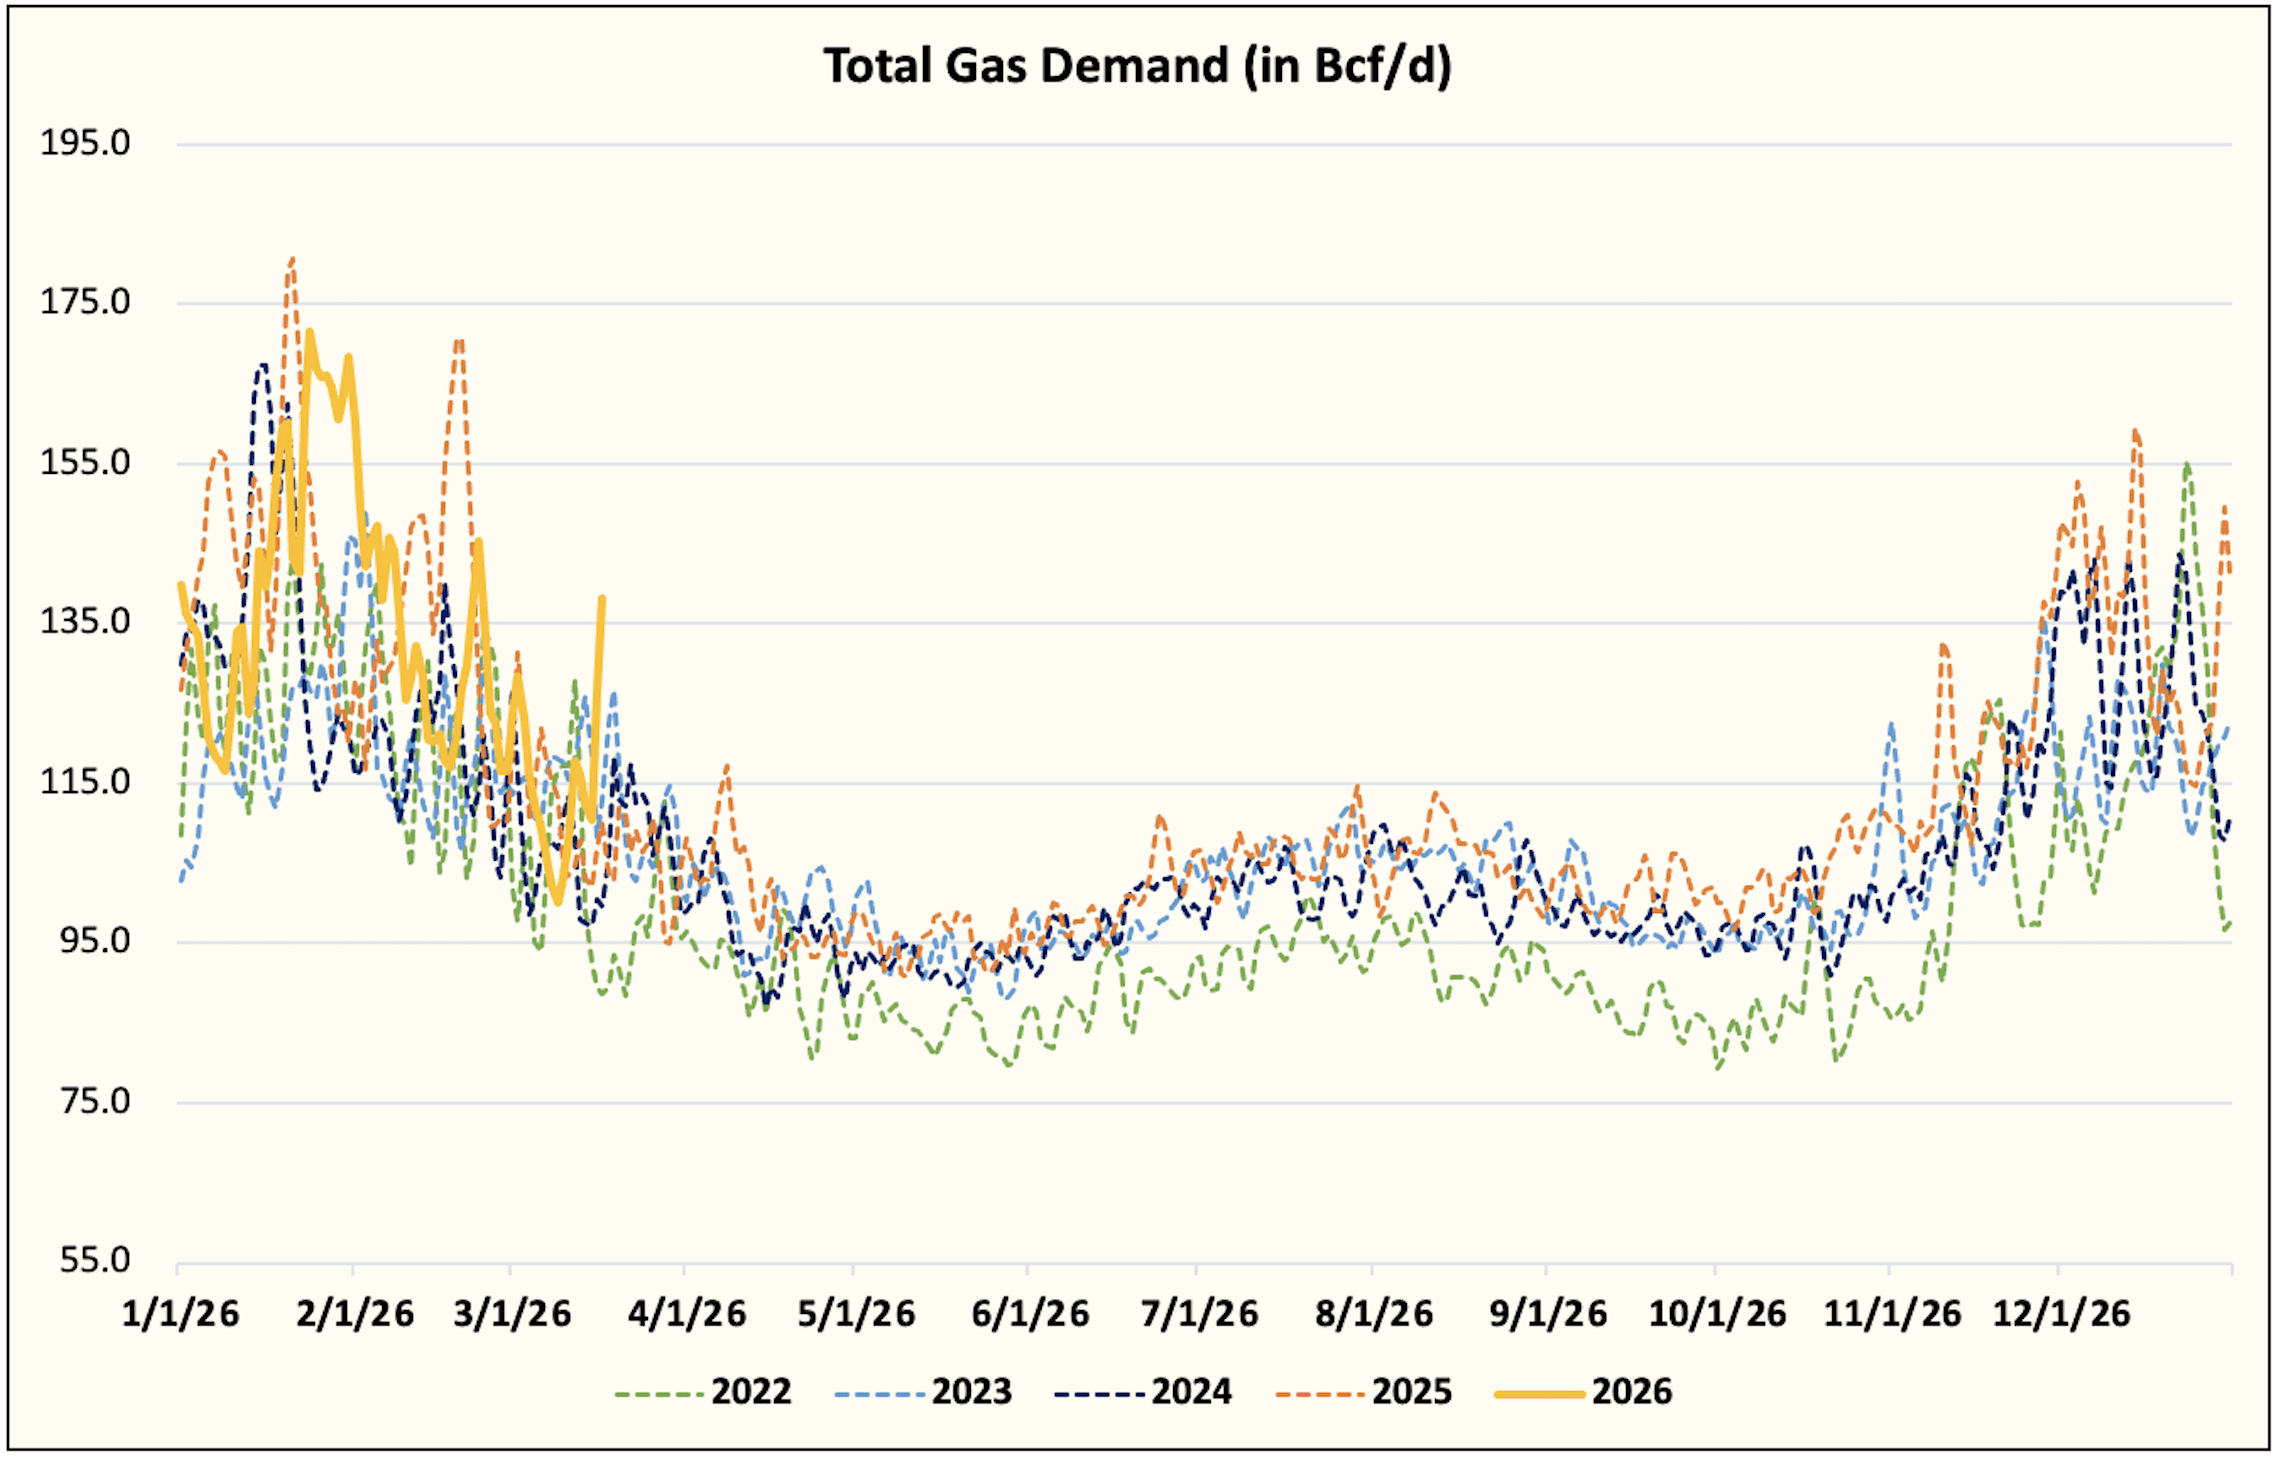2290x1466 pixels.
Task: Click the solid yellow 2026 legend line swatch
Action: 1540,1395
